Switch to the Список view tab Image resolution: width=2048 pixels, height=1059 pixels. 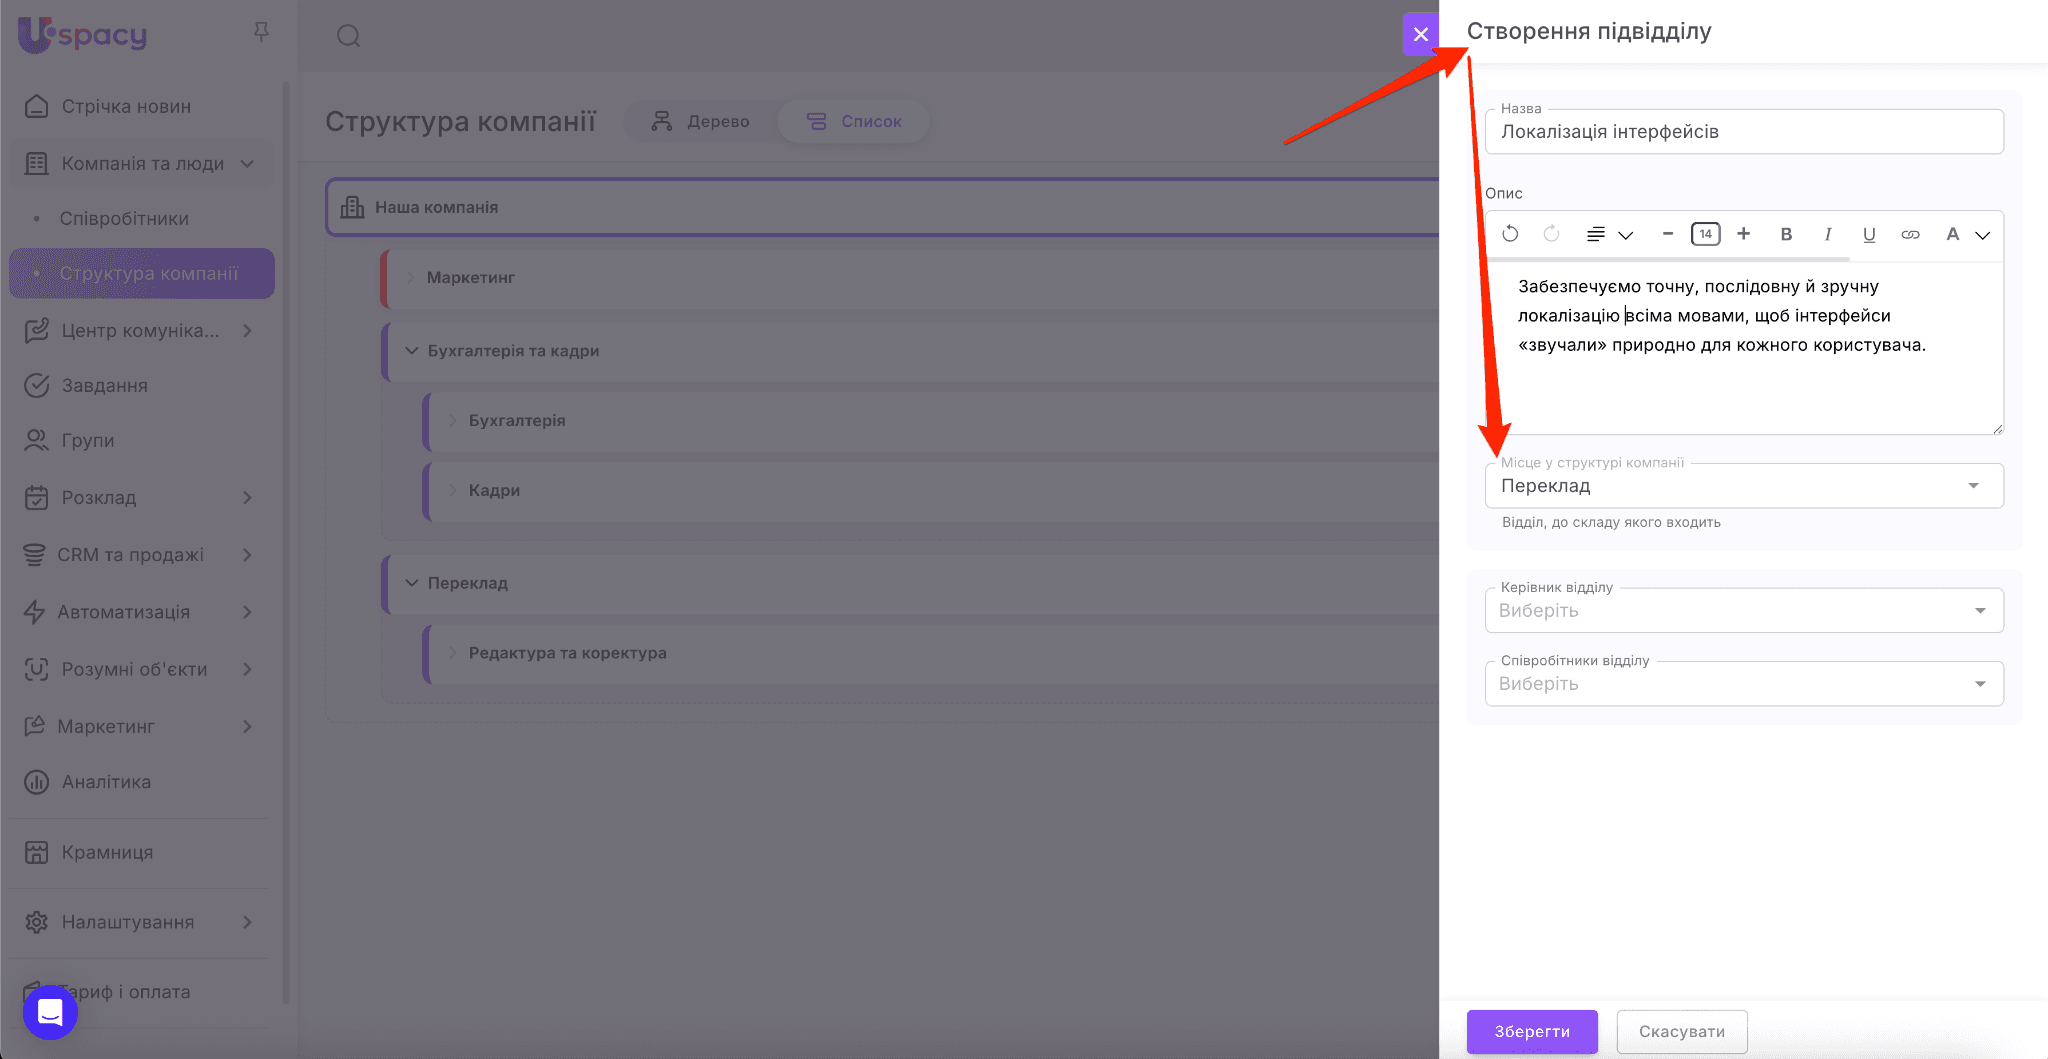point(854,121)
